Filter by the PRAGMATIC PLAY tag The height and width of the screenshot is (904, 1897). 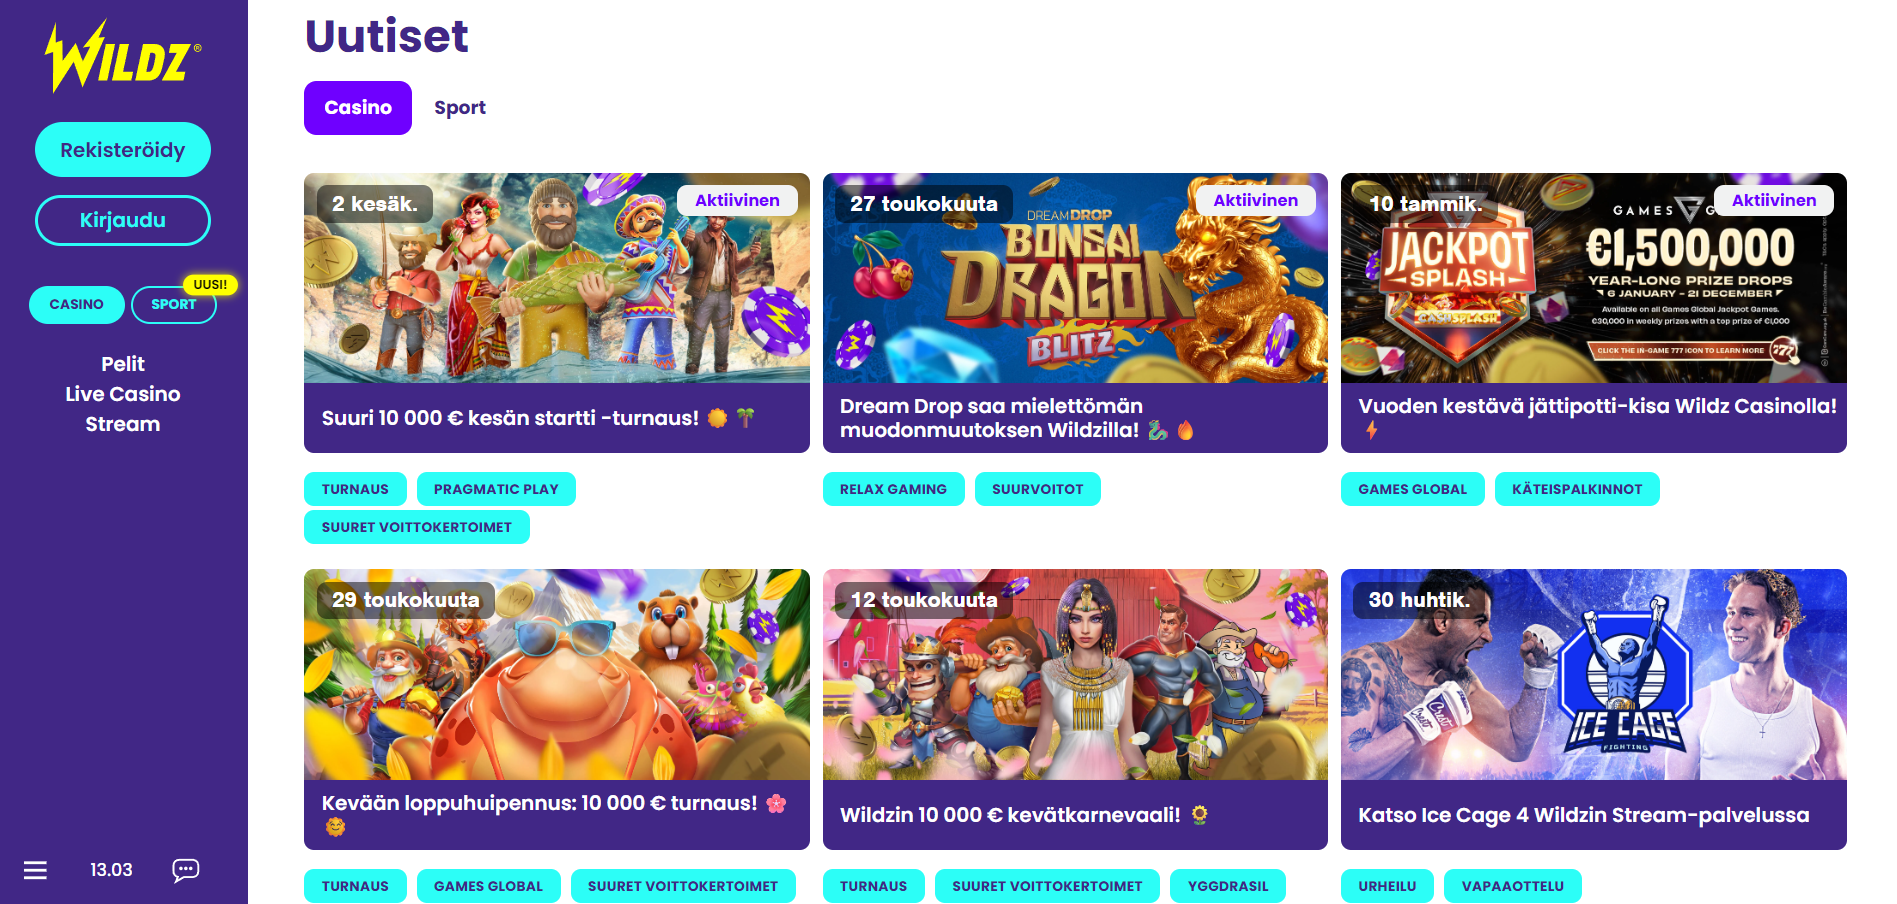[x=496, y=489]
